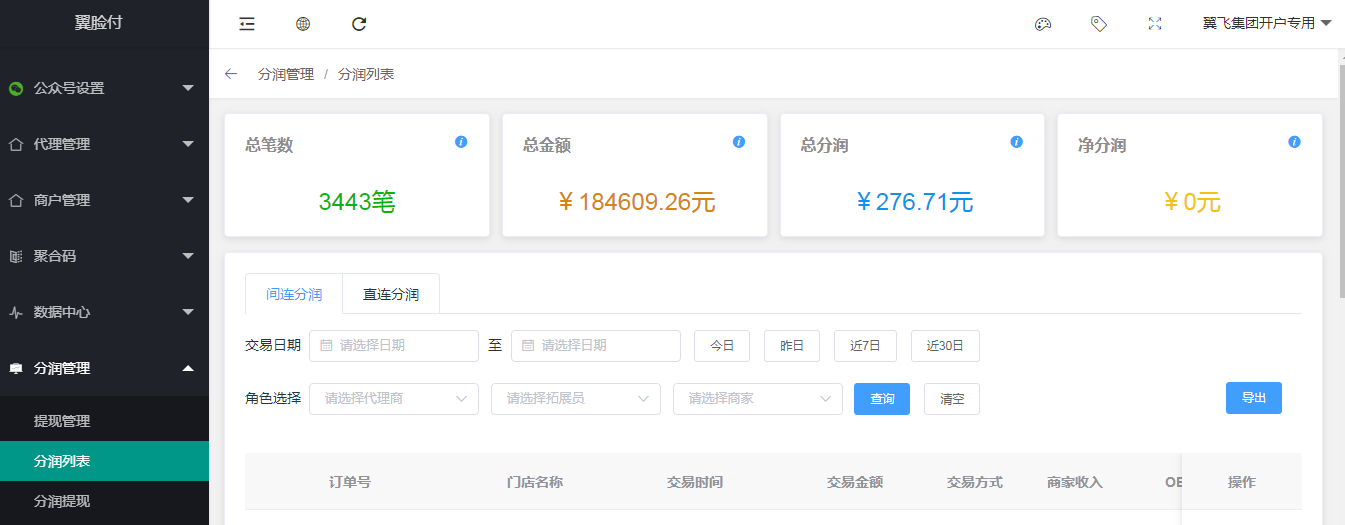Click the home icon beside 商户管理

[16, 200]
